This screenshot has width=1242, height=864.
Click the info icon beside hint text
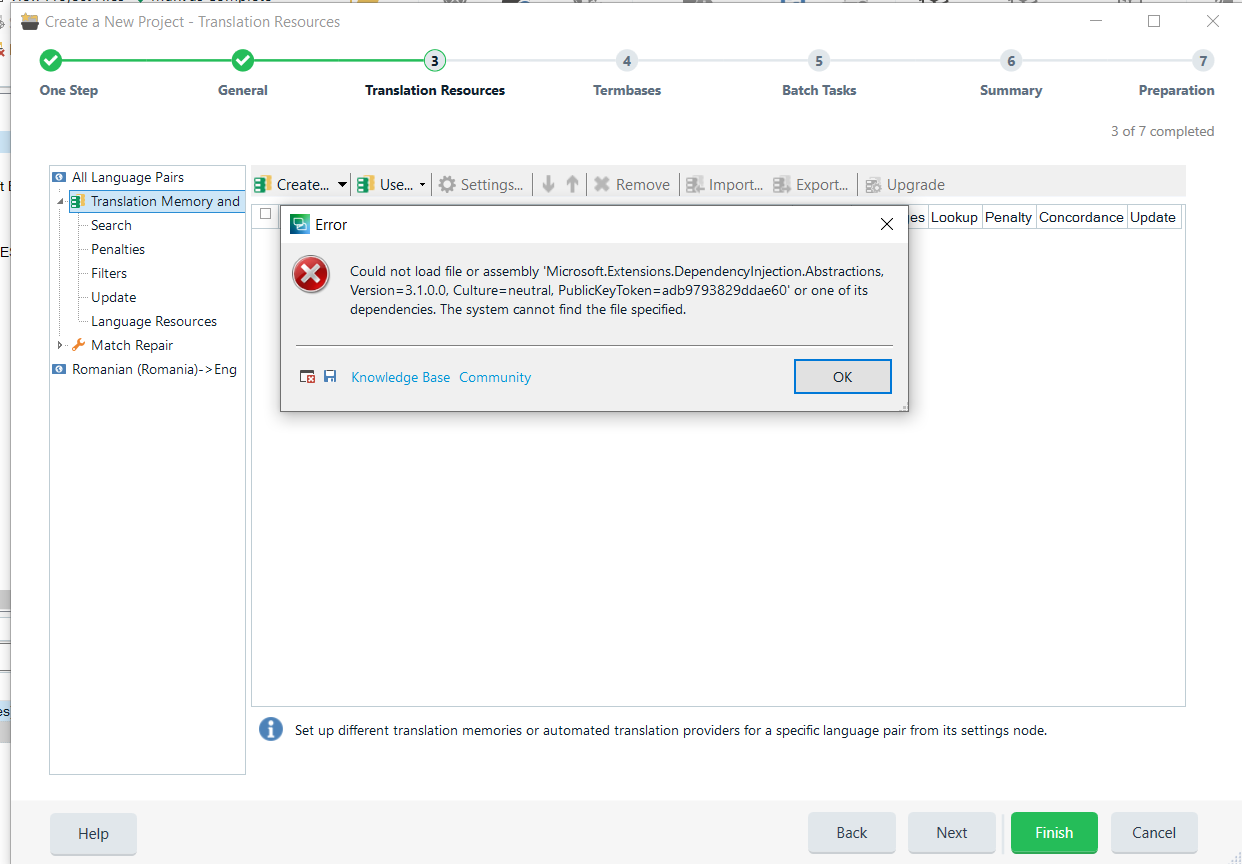point(270,729)
